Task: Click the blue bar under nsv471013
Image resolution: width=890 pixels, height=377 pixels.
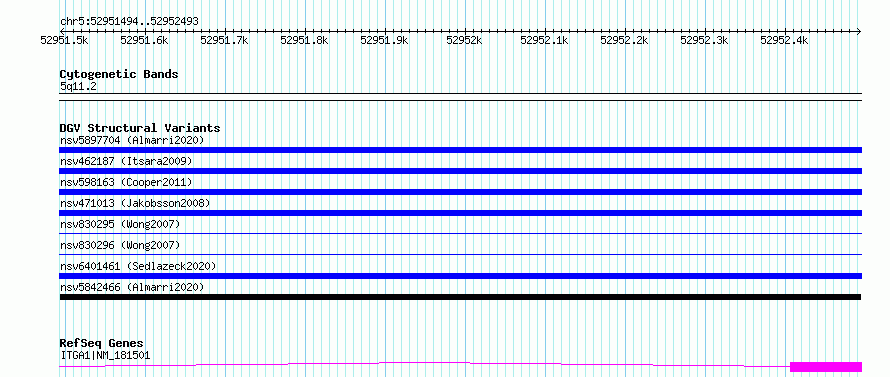Action: tap(460, 213)
